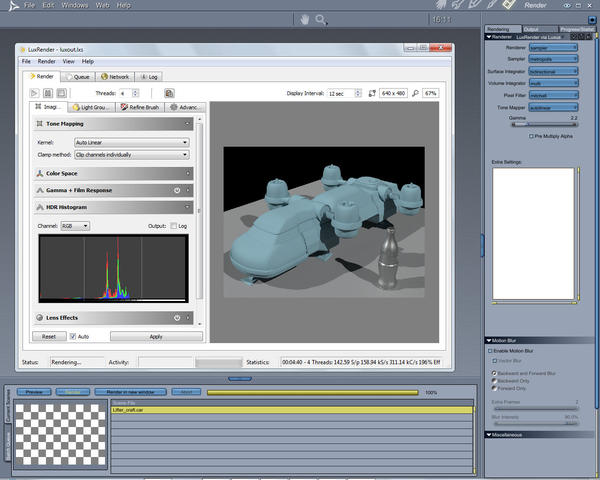Click the Apply button

pos(155,337)
